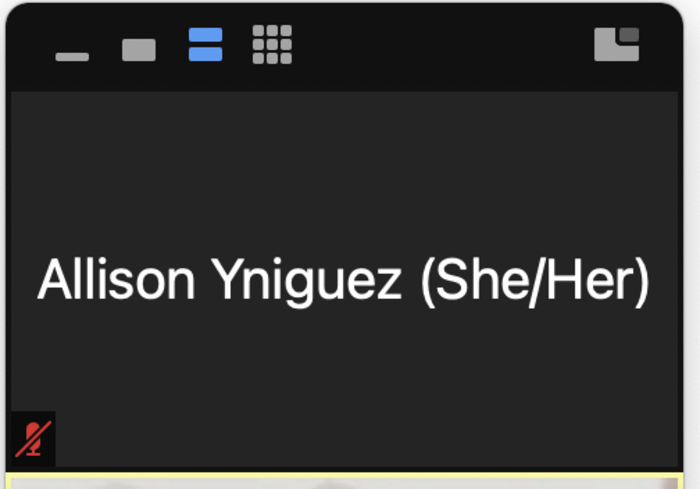Screen dimensions: 700x489
Task: Enable the single rectangle video layout
Action: (x=139, y=50)
